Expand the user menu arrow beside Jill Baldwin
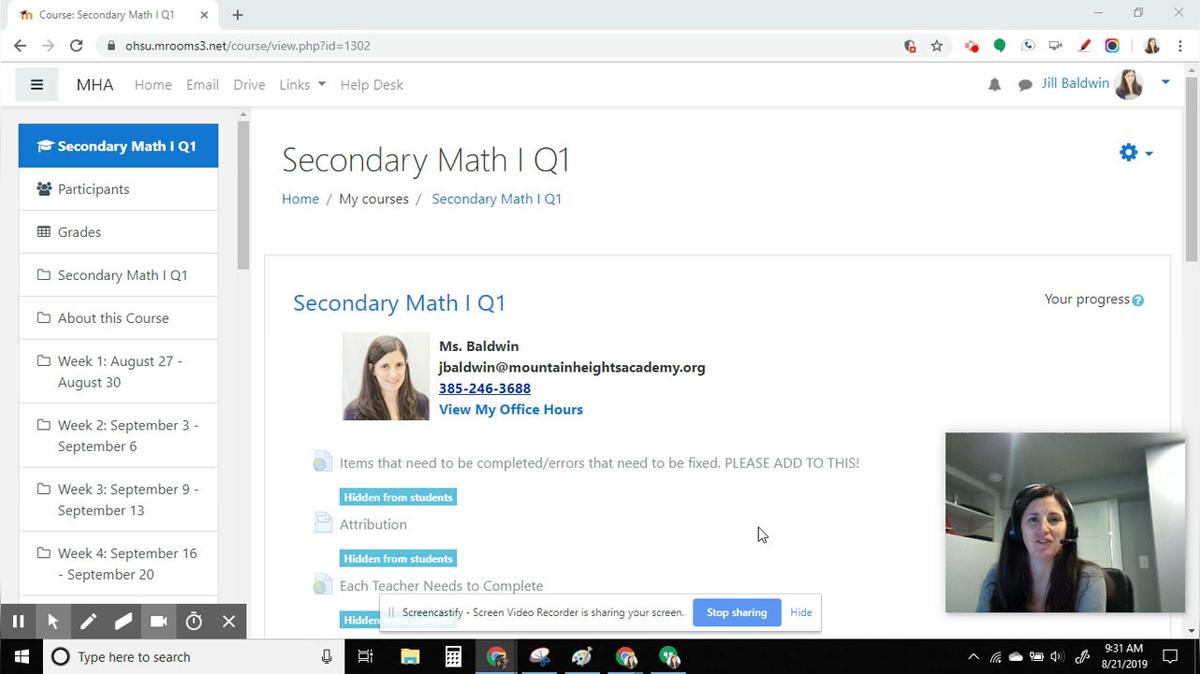The image size is (1200, 674). point(1165,83)
